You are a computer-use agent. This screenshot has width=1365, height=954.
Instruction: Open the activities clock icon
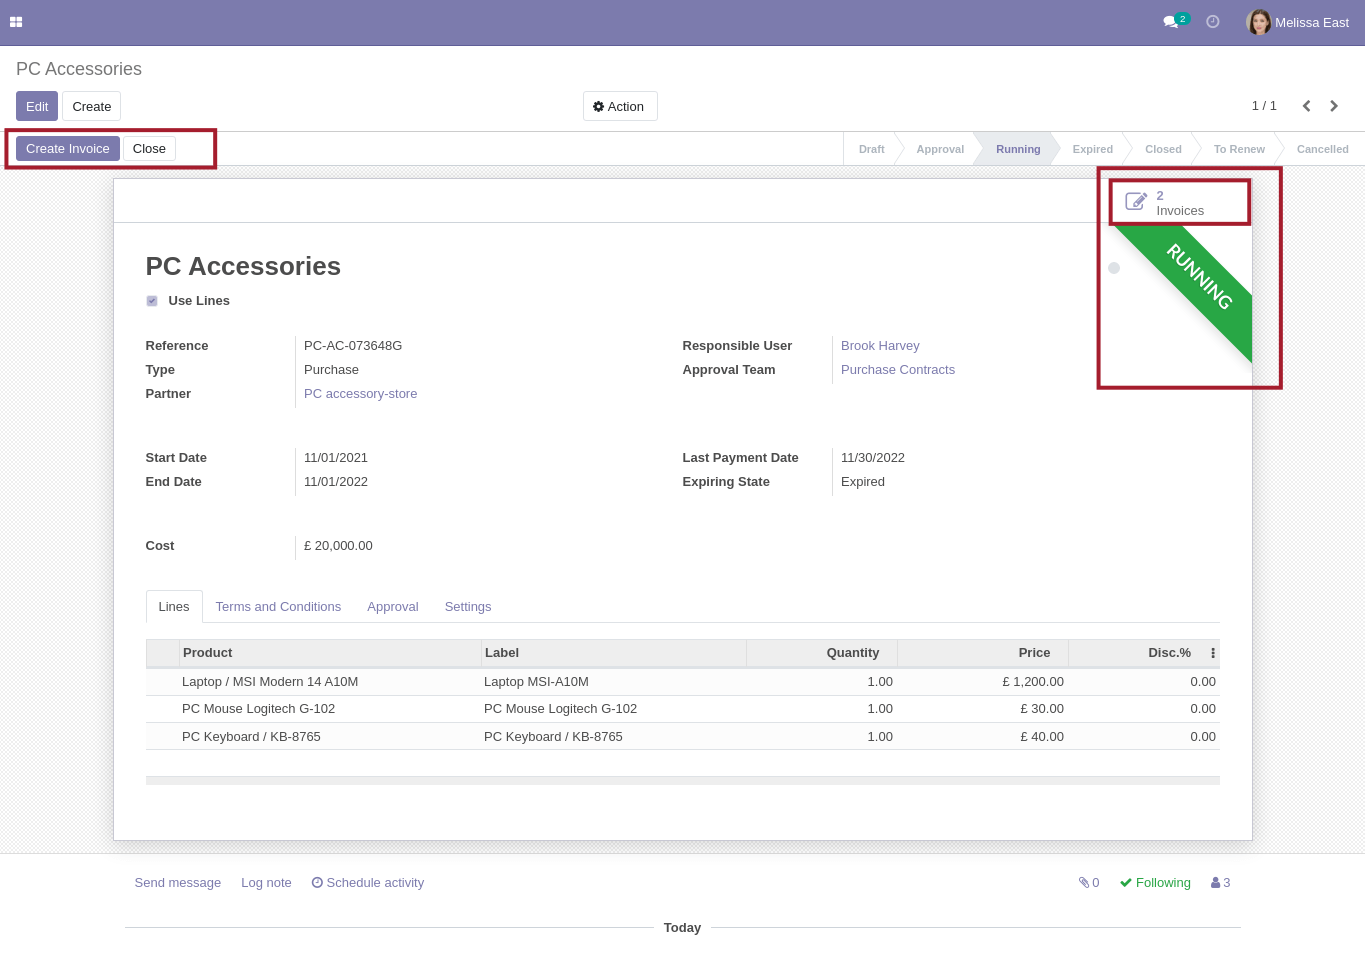click(1212, 22)
